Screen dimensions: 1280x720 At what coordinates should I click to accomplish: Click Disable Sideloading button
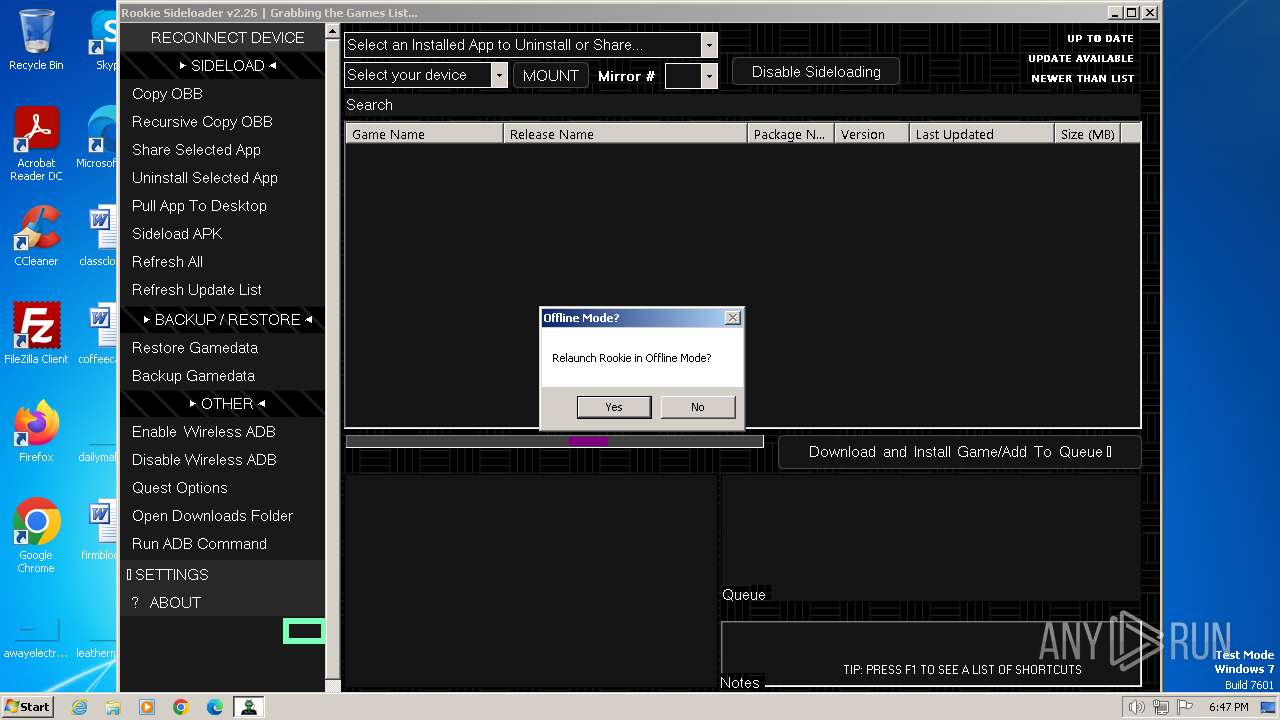(816, 72)
